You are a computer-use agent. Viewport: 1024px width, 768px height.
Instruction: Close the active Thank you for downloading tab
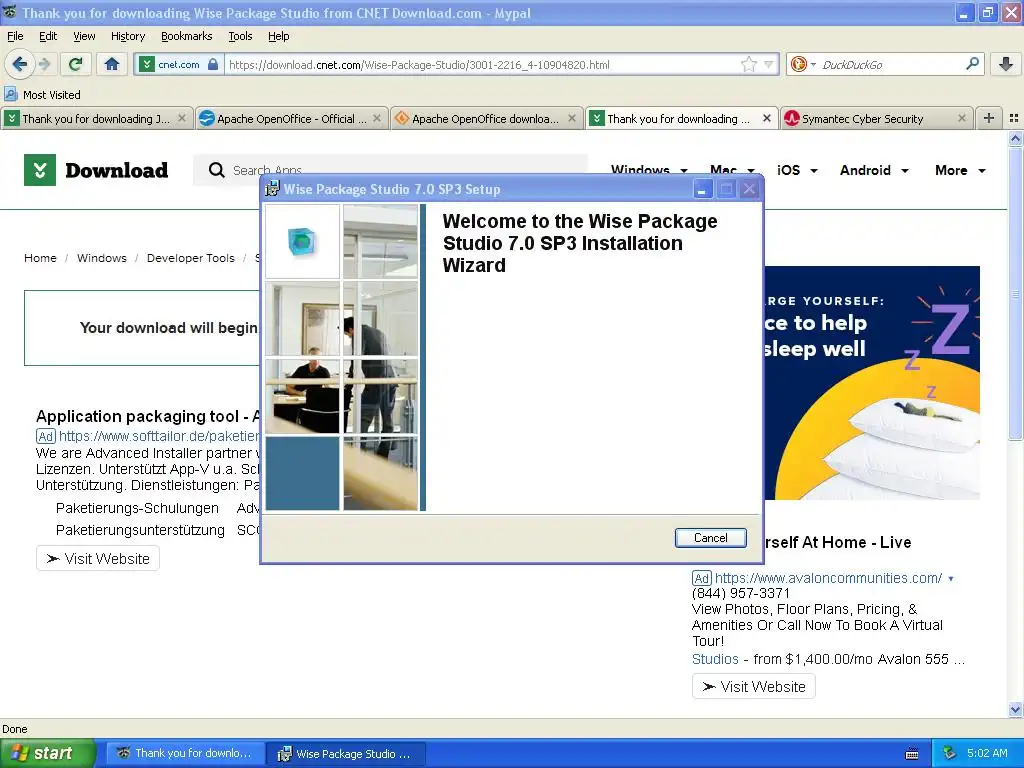pos(767,118)
